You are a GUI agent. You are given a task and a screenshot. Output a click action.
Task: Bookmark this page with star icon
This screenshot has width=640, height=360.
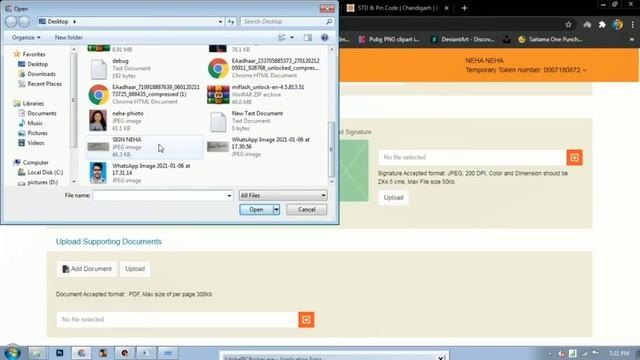click(568, 24)
